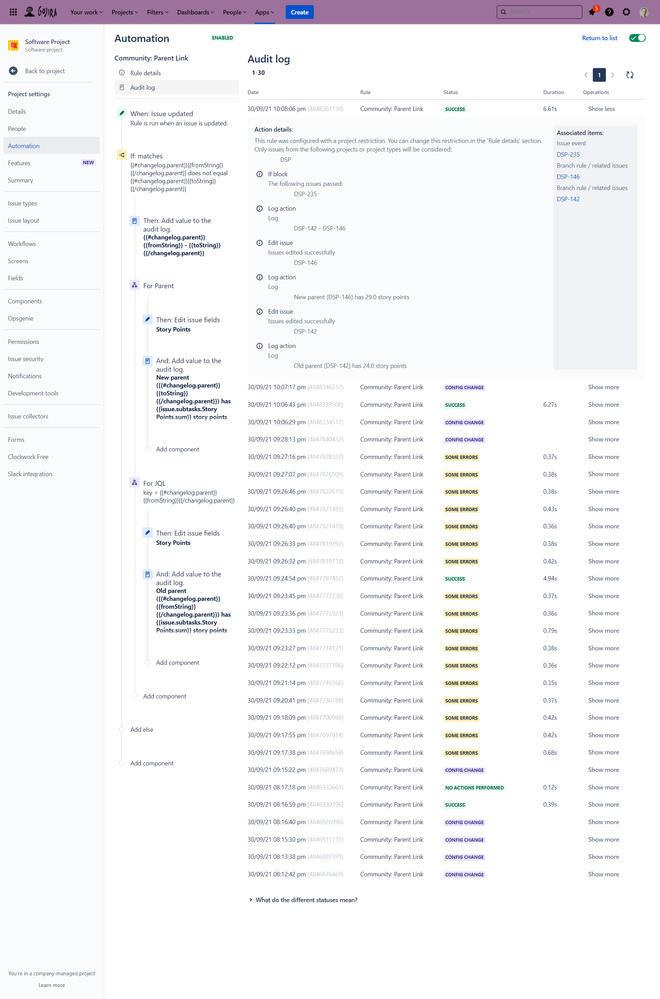Image resolution: width=660 pixels, height=999 pixels.
Task: Go to page 1 in the pagination control
Action: click(x=600, y=74)
